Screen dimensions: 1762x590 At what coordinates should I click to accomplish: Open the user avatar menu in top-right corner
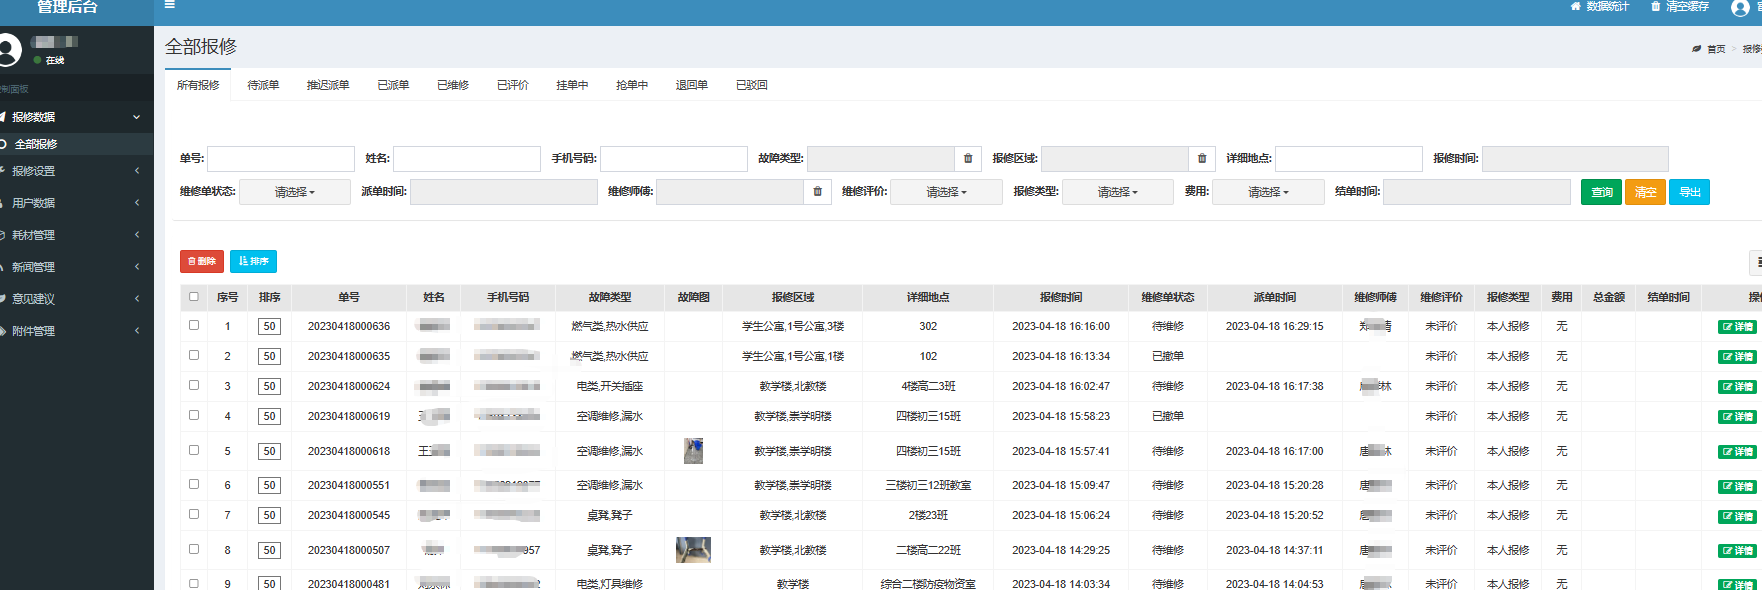pyautogui.click(x=1740, y=7)
